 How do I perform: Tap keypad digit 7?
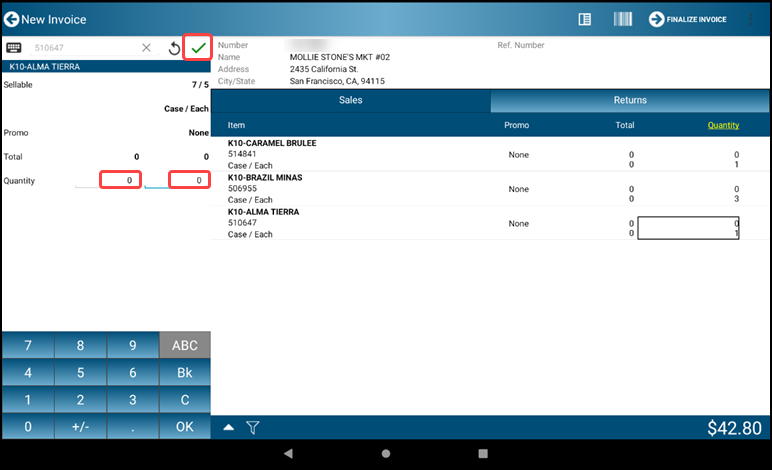click(x=28, y=345)
